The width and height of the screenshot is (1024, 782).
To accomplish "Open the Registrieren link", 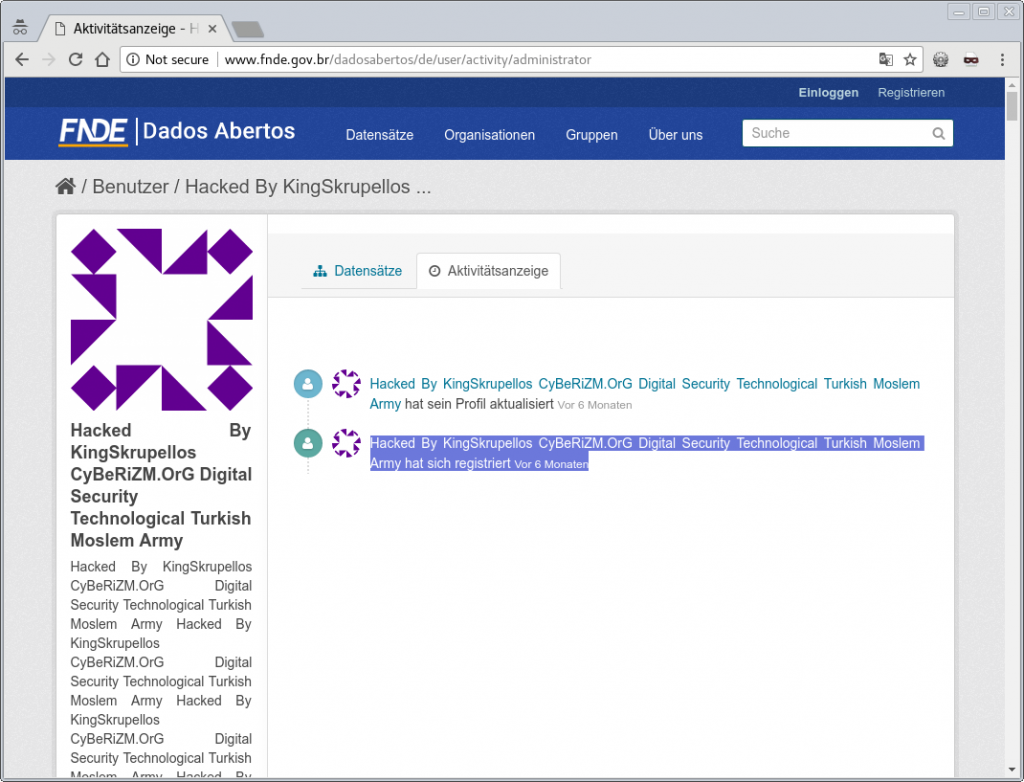I will [911, 93].
